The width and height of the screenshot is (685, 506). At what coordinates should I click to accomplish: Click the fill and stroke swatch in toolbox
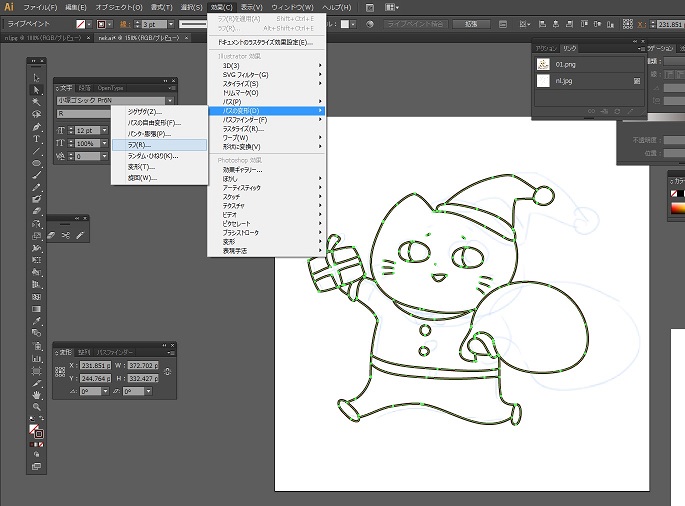(x=36, y=431)
